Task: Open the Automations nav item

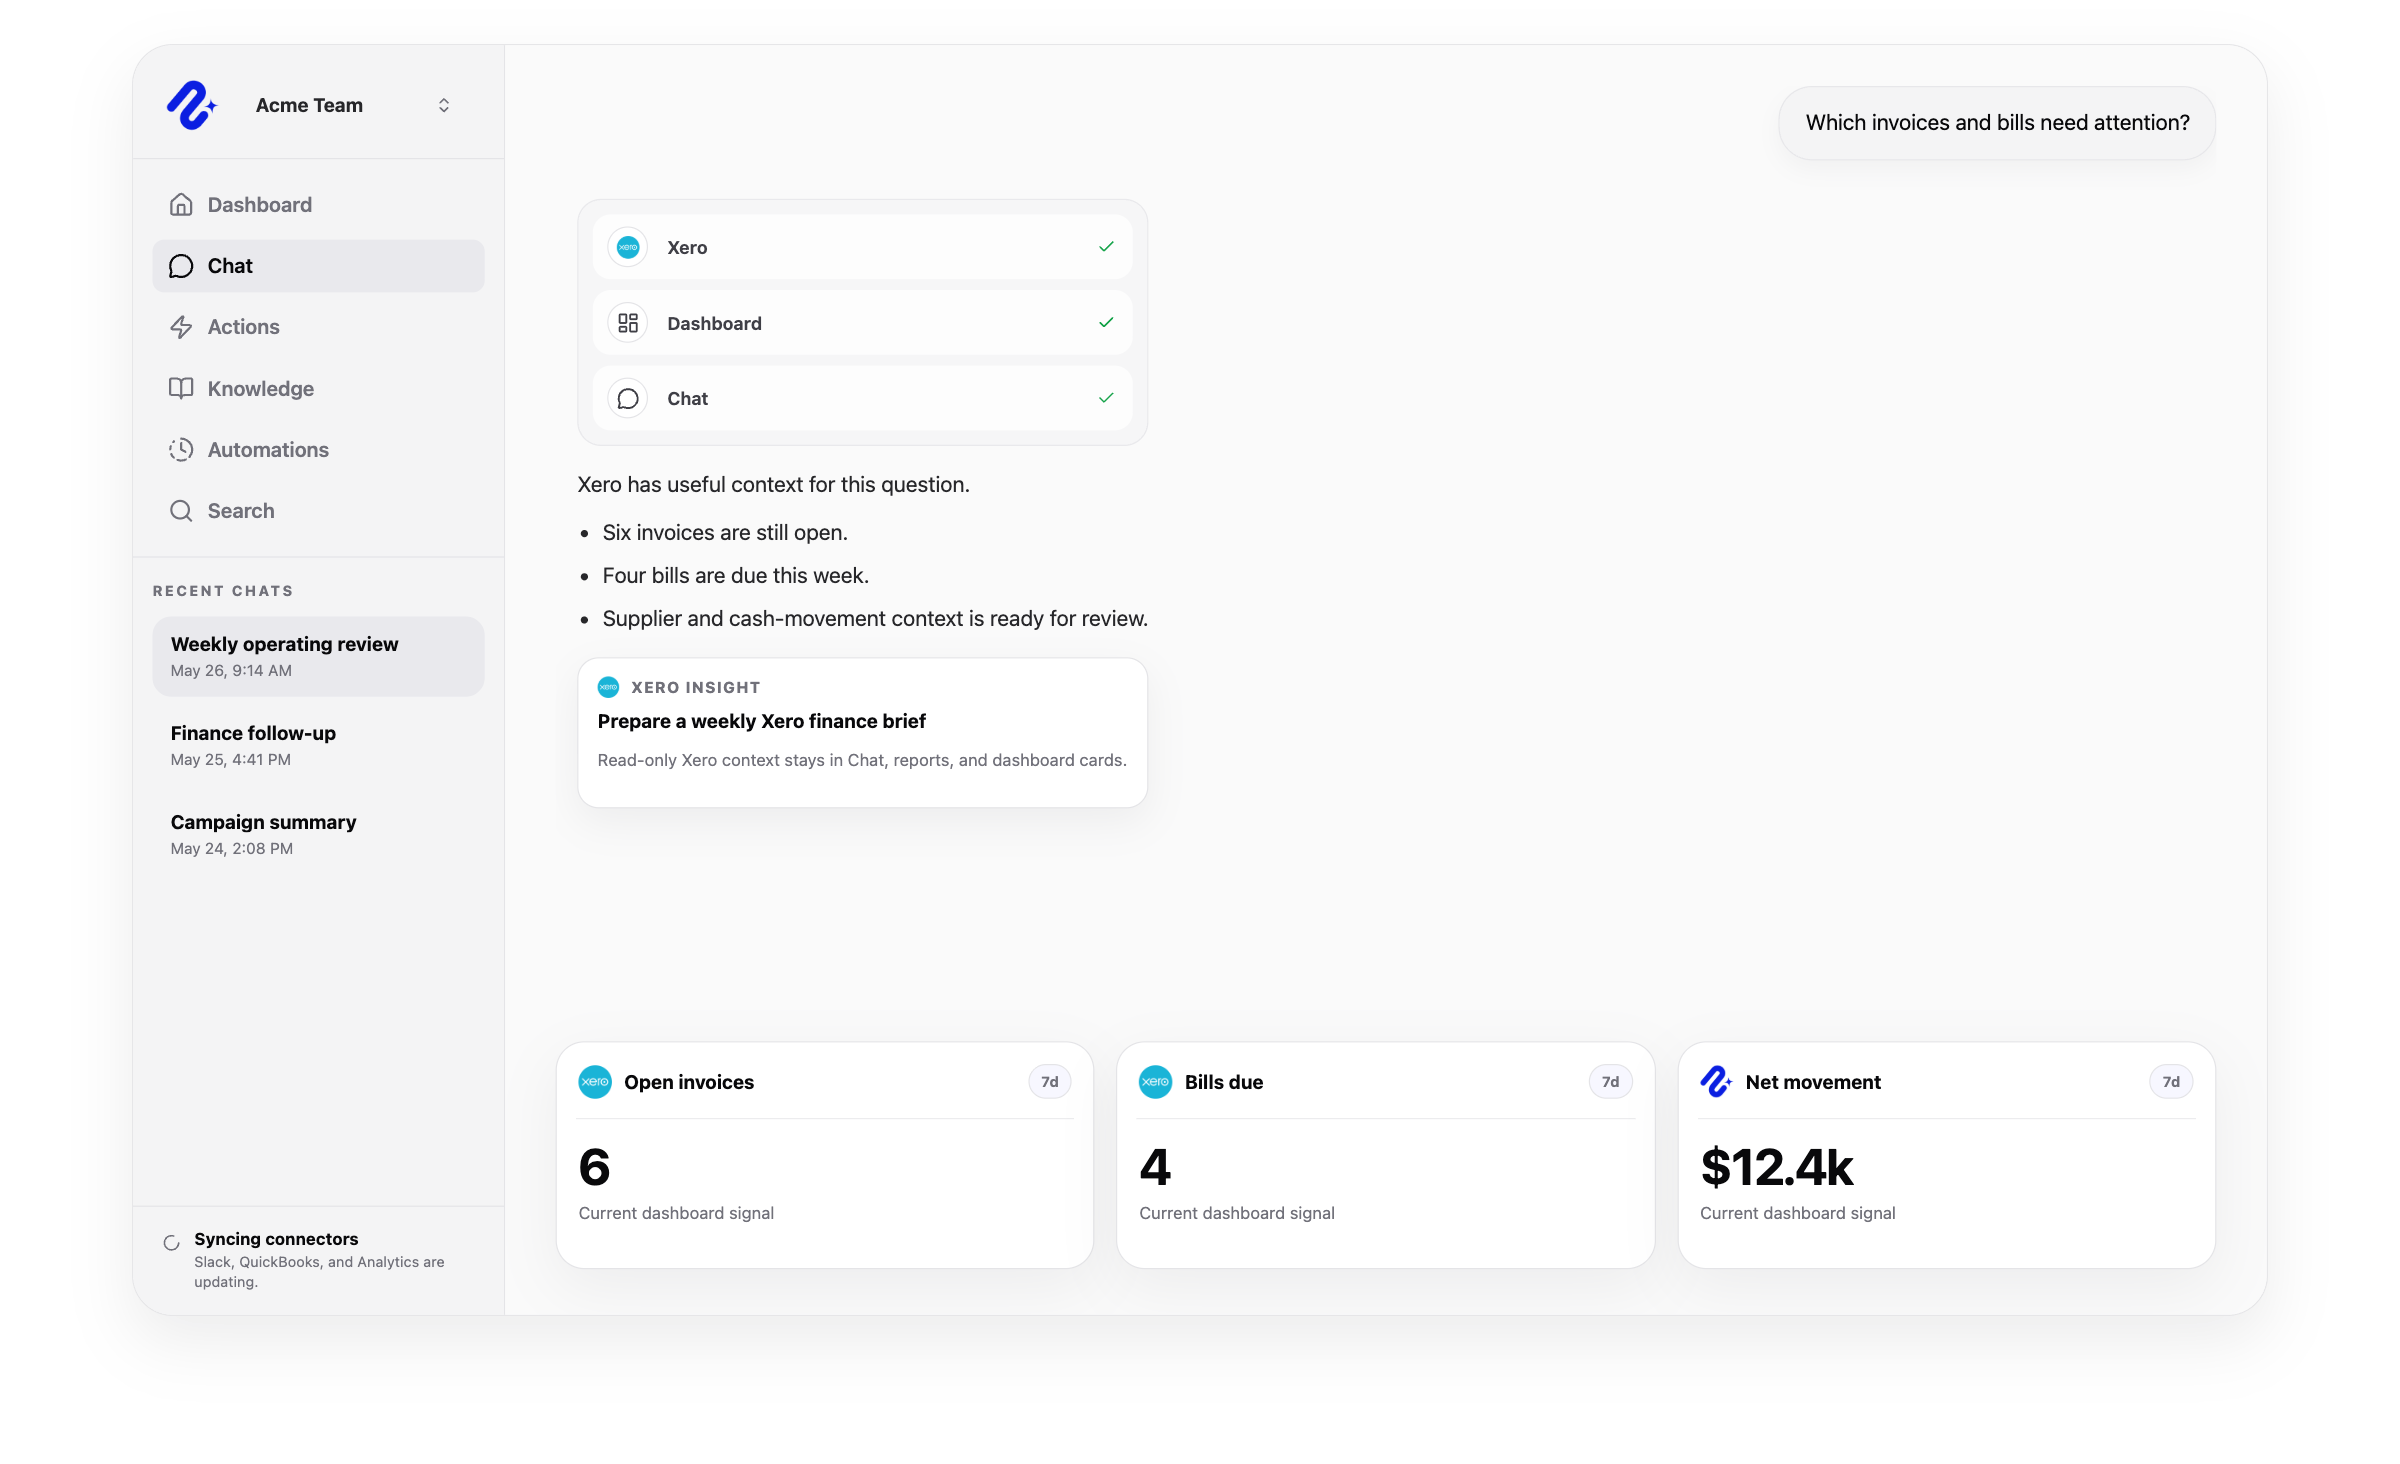Action: tap(318, 450)
